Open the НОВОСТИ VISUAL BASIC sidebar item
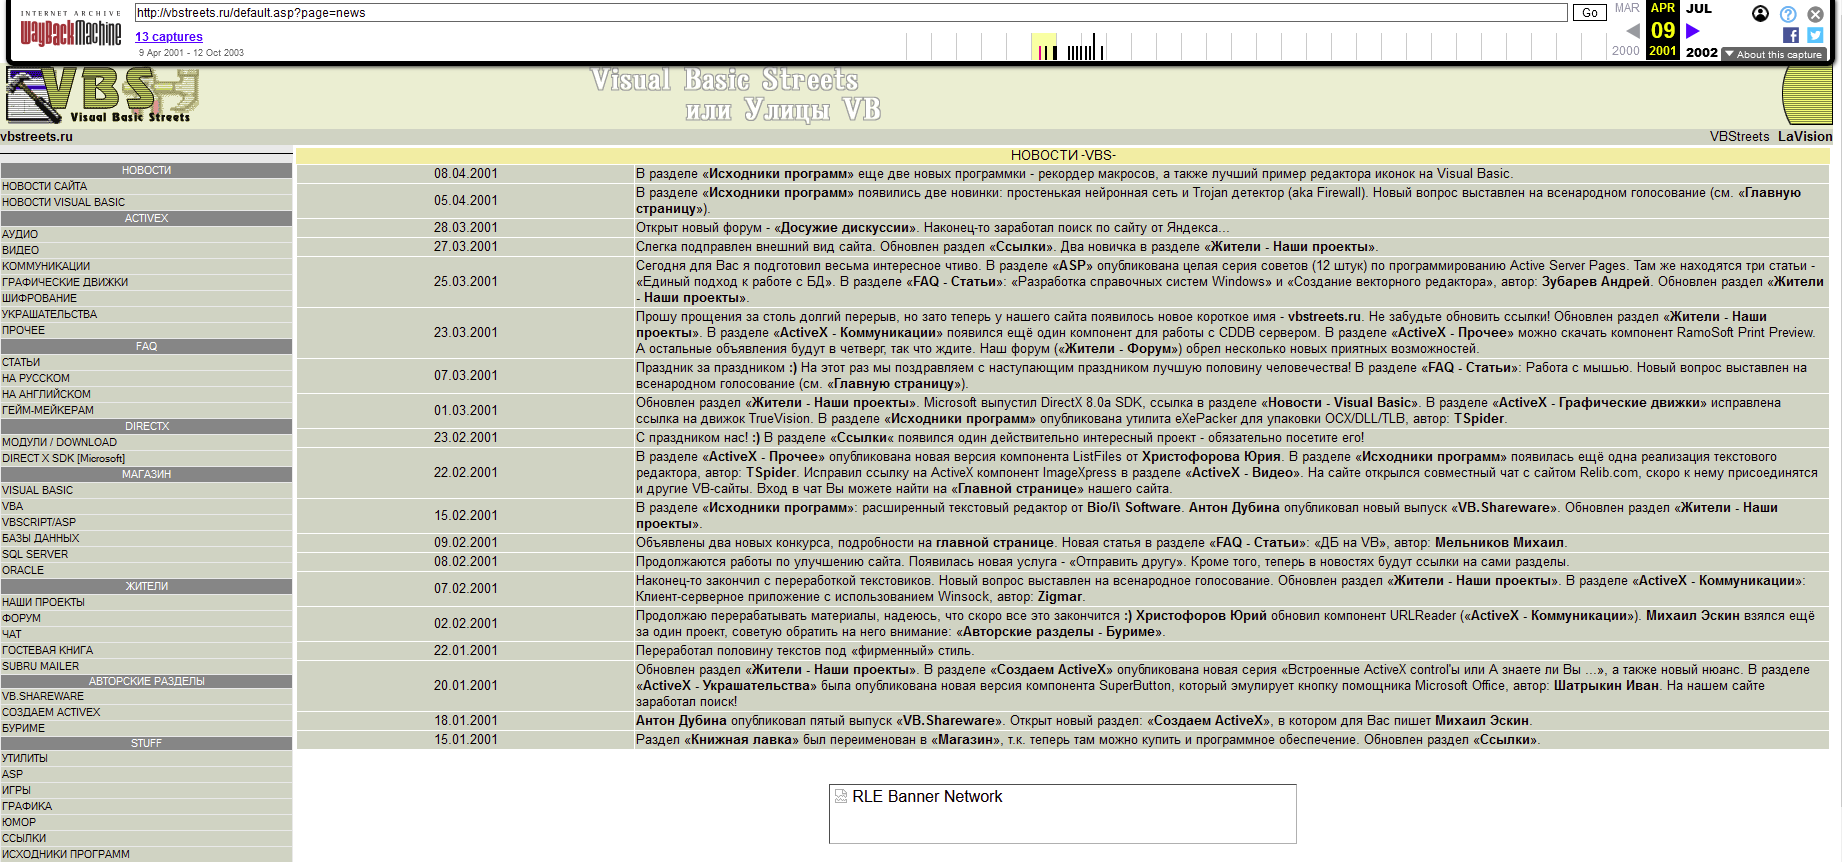 tap(63, 202)
